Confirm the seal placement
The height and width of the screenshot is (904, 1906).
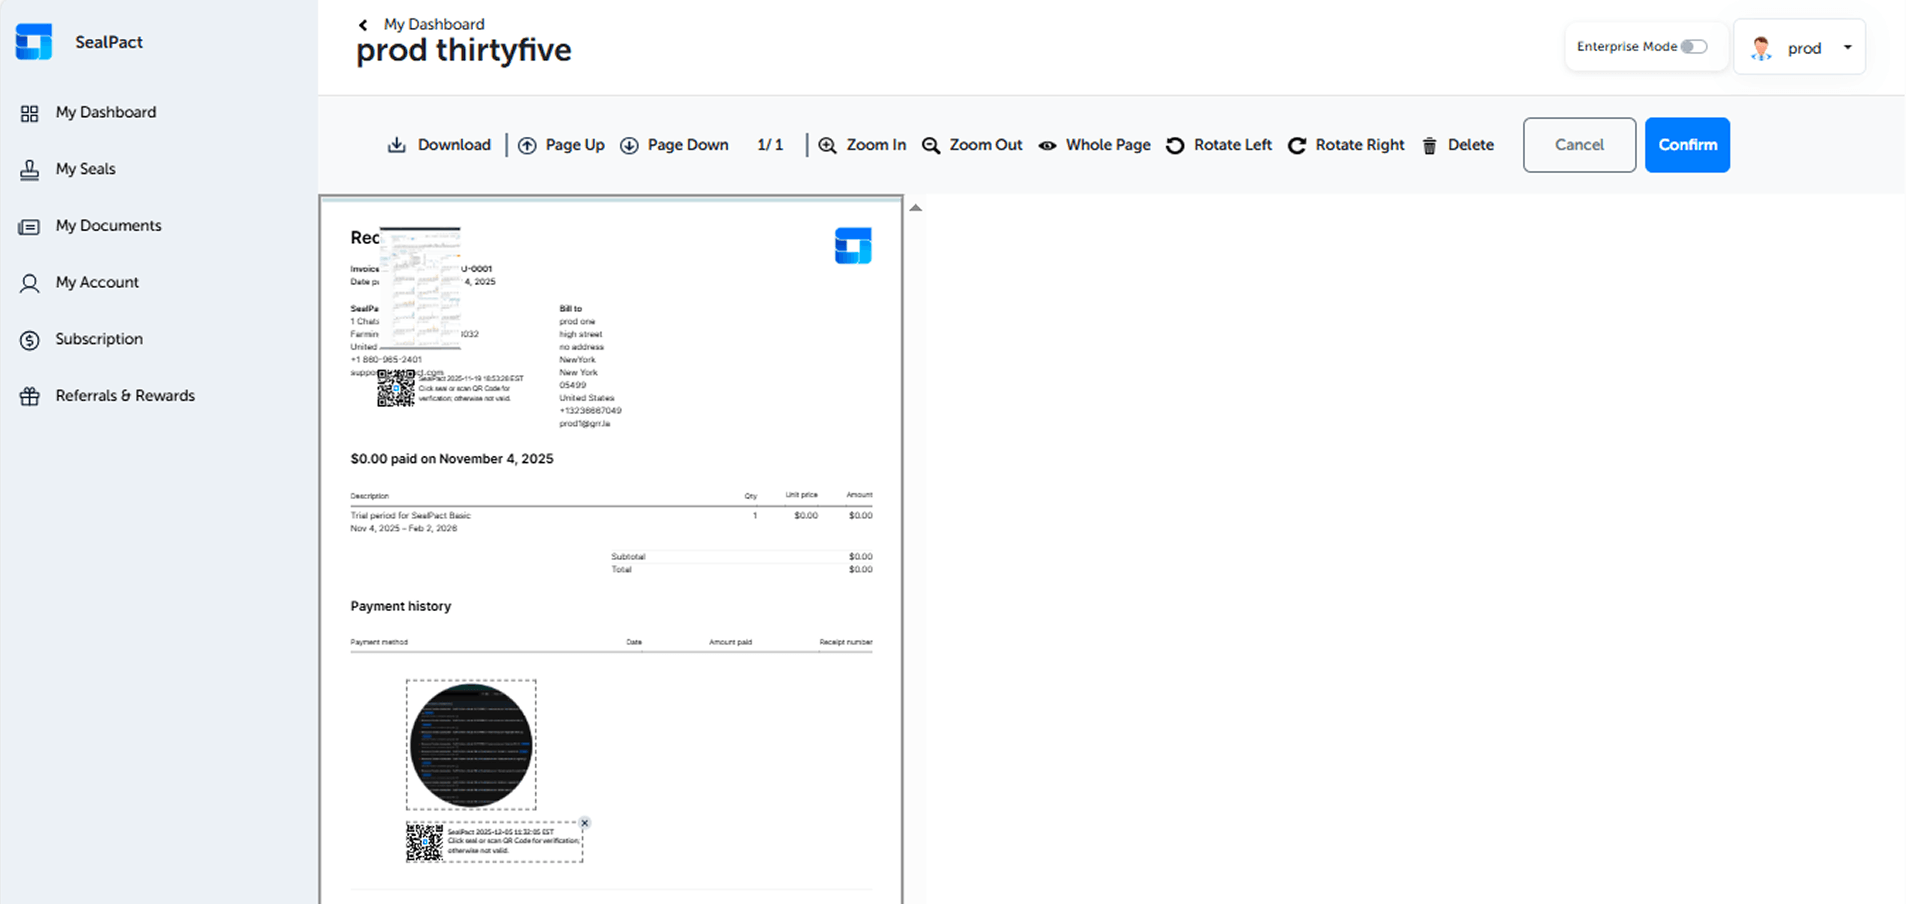pos(1686,145)
